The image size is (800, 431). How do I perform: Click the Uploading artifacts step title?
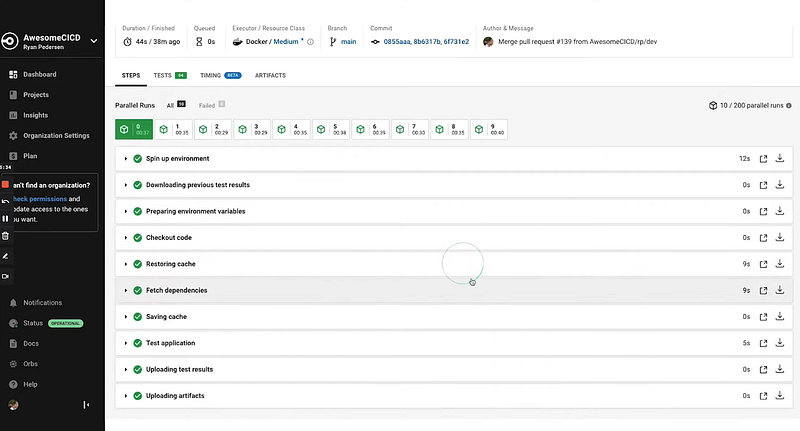pos(175,396)
